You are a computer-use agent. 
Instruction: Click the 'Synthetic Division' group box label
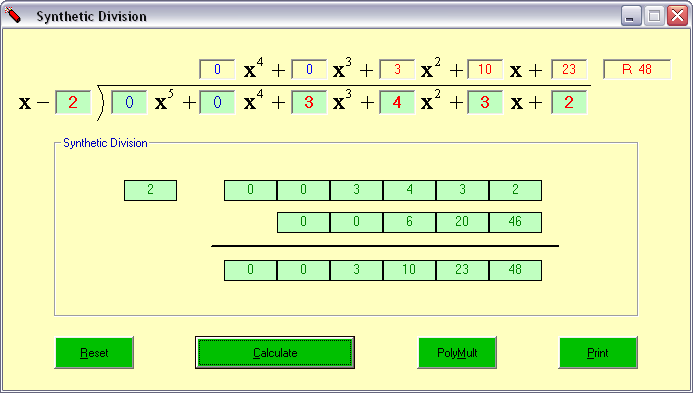(x=105, y=143)
